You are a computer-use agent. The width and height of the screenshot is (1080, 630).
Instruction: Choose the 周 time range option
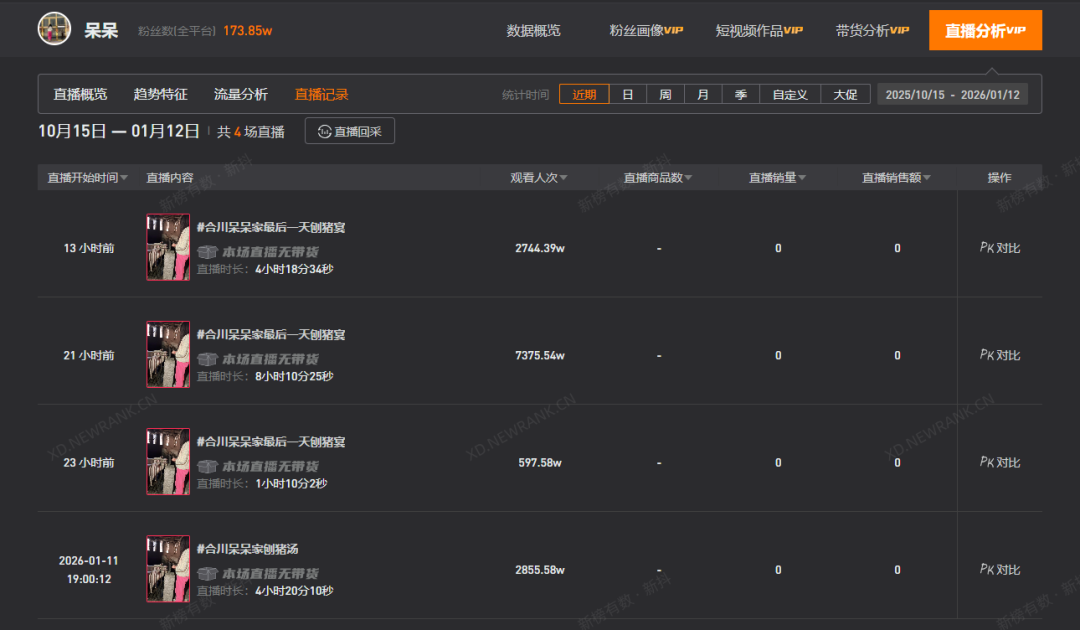[665, 95]
